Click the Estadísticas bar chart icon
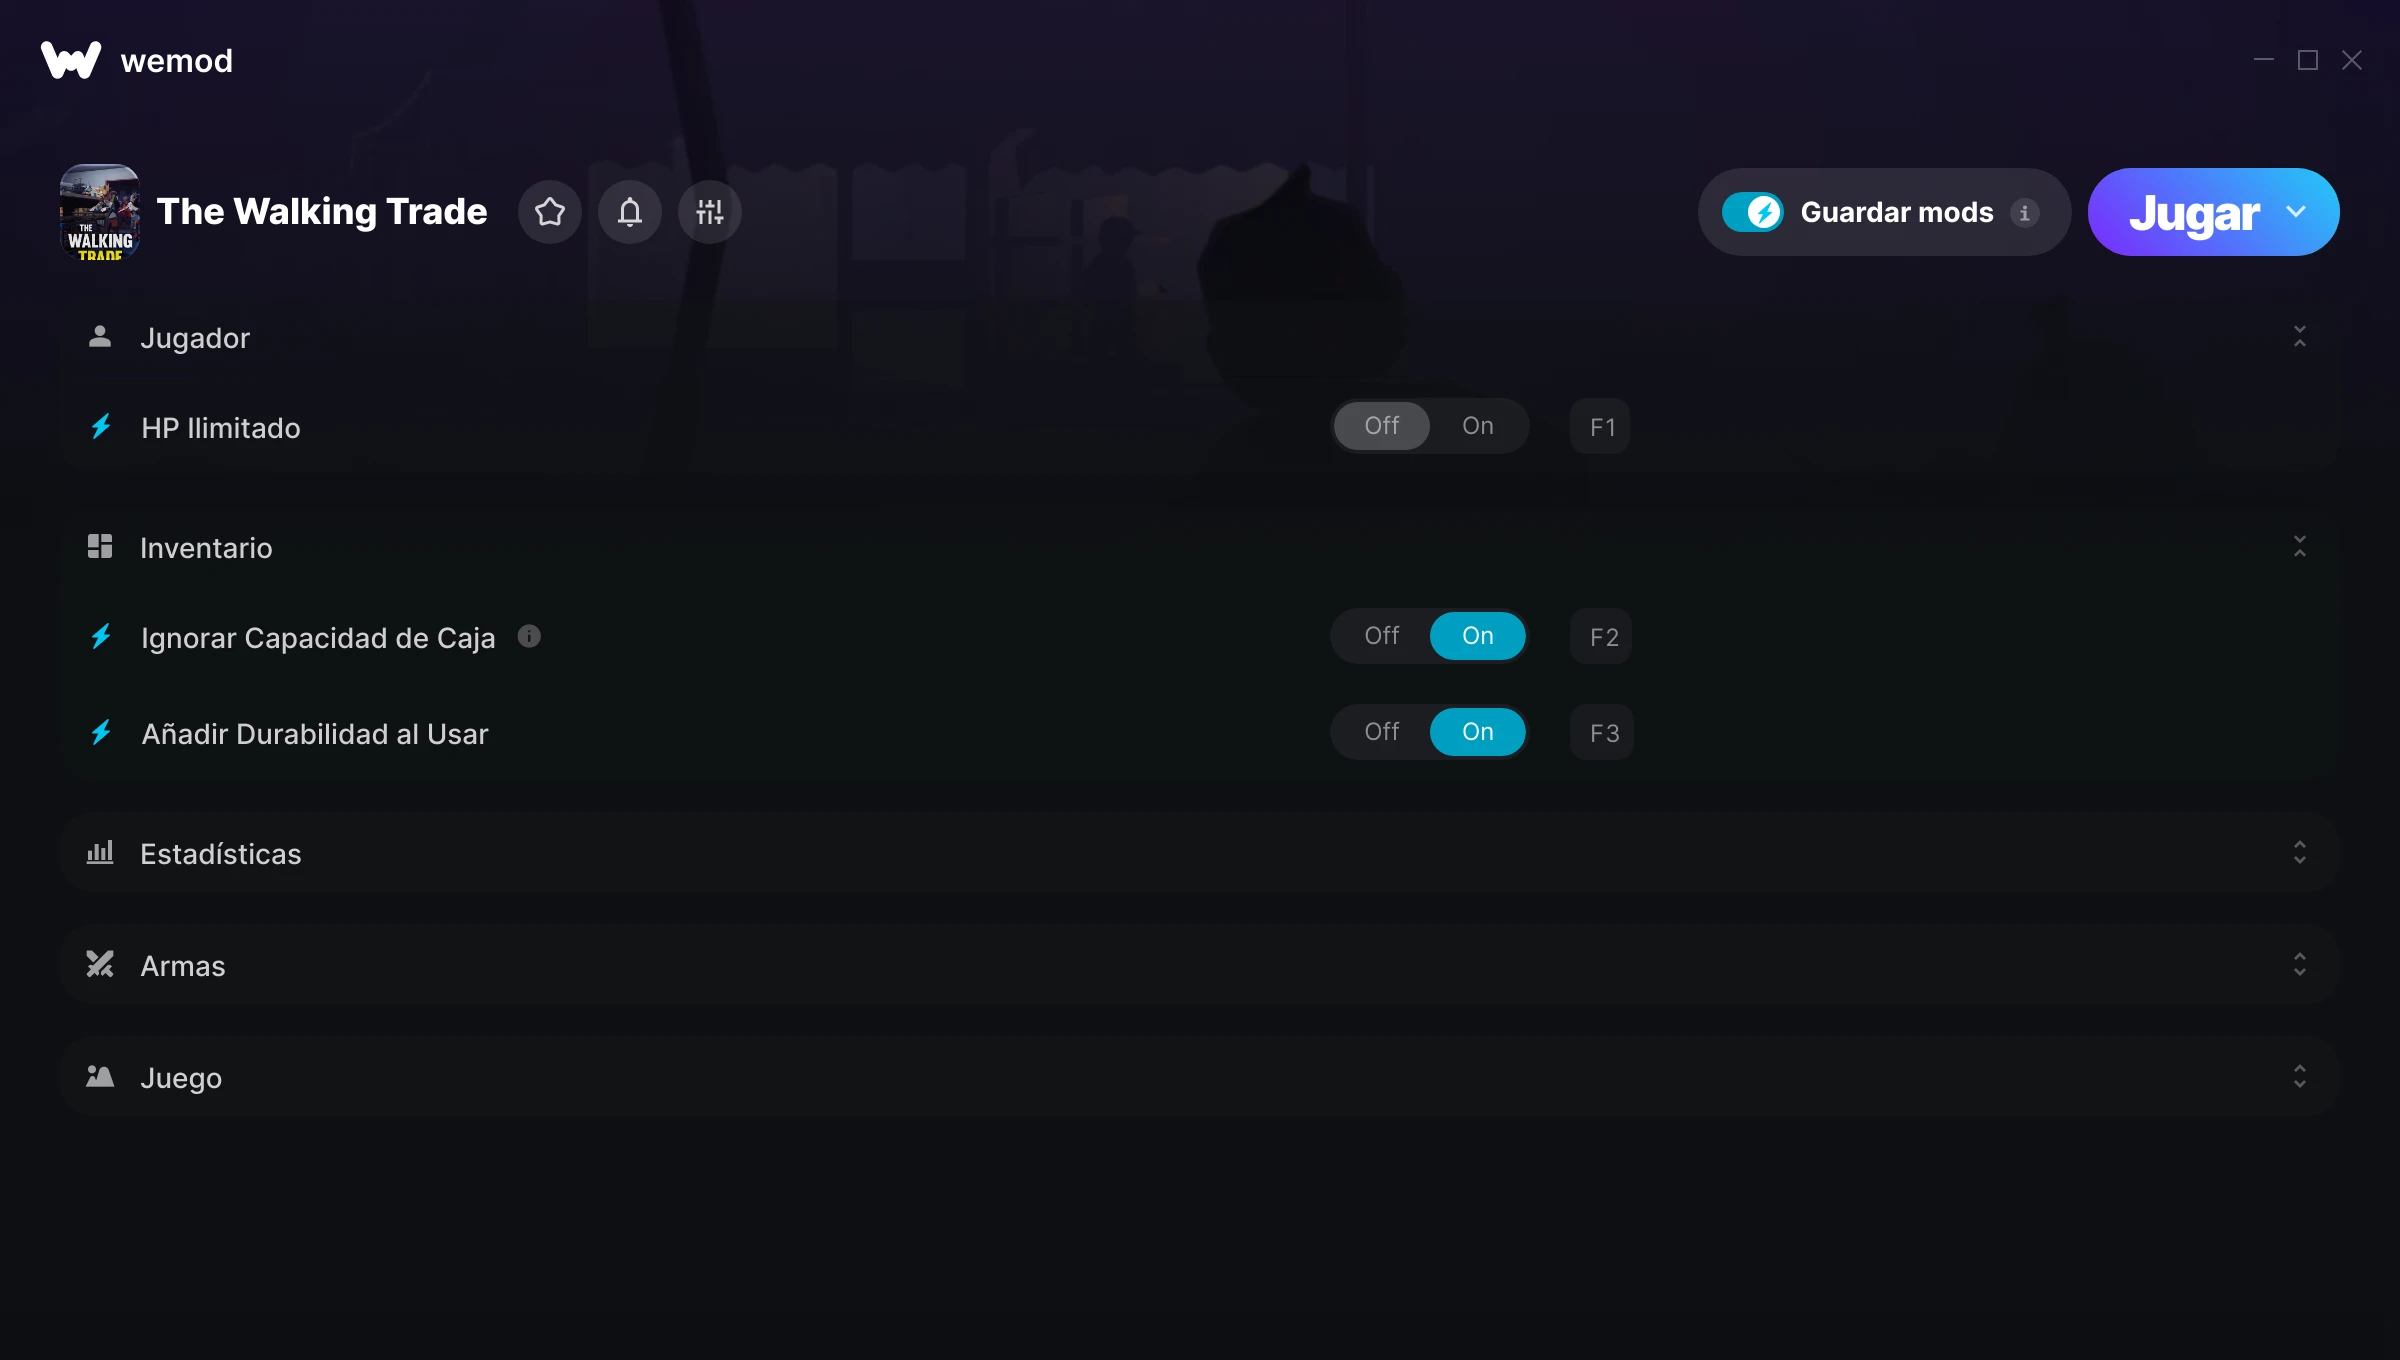The image size is (2400, 1360). click(100, 852)
